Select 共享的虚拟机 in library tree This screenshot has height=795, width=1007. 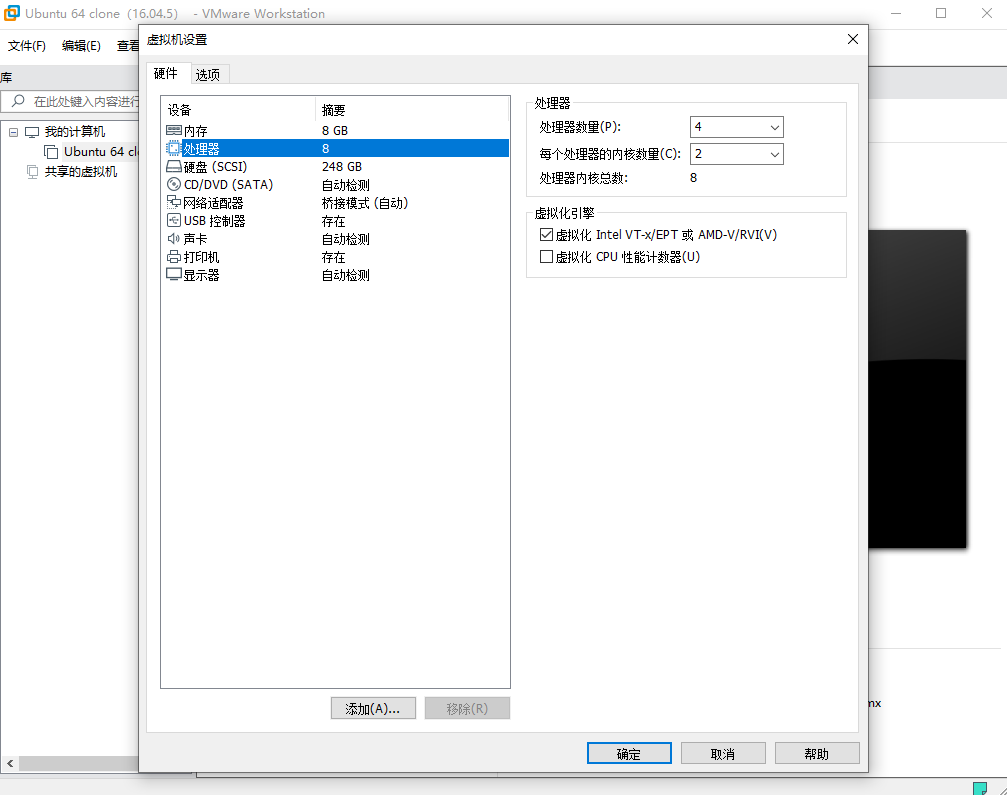click(x=81, y=171)
